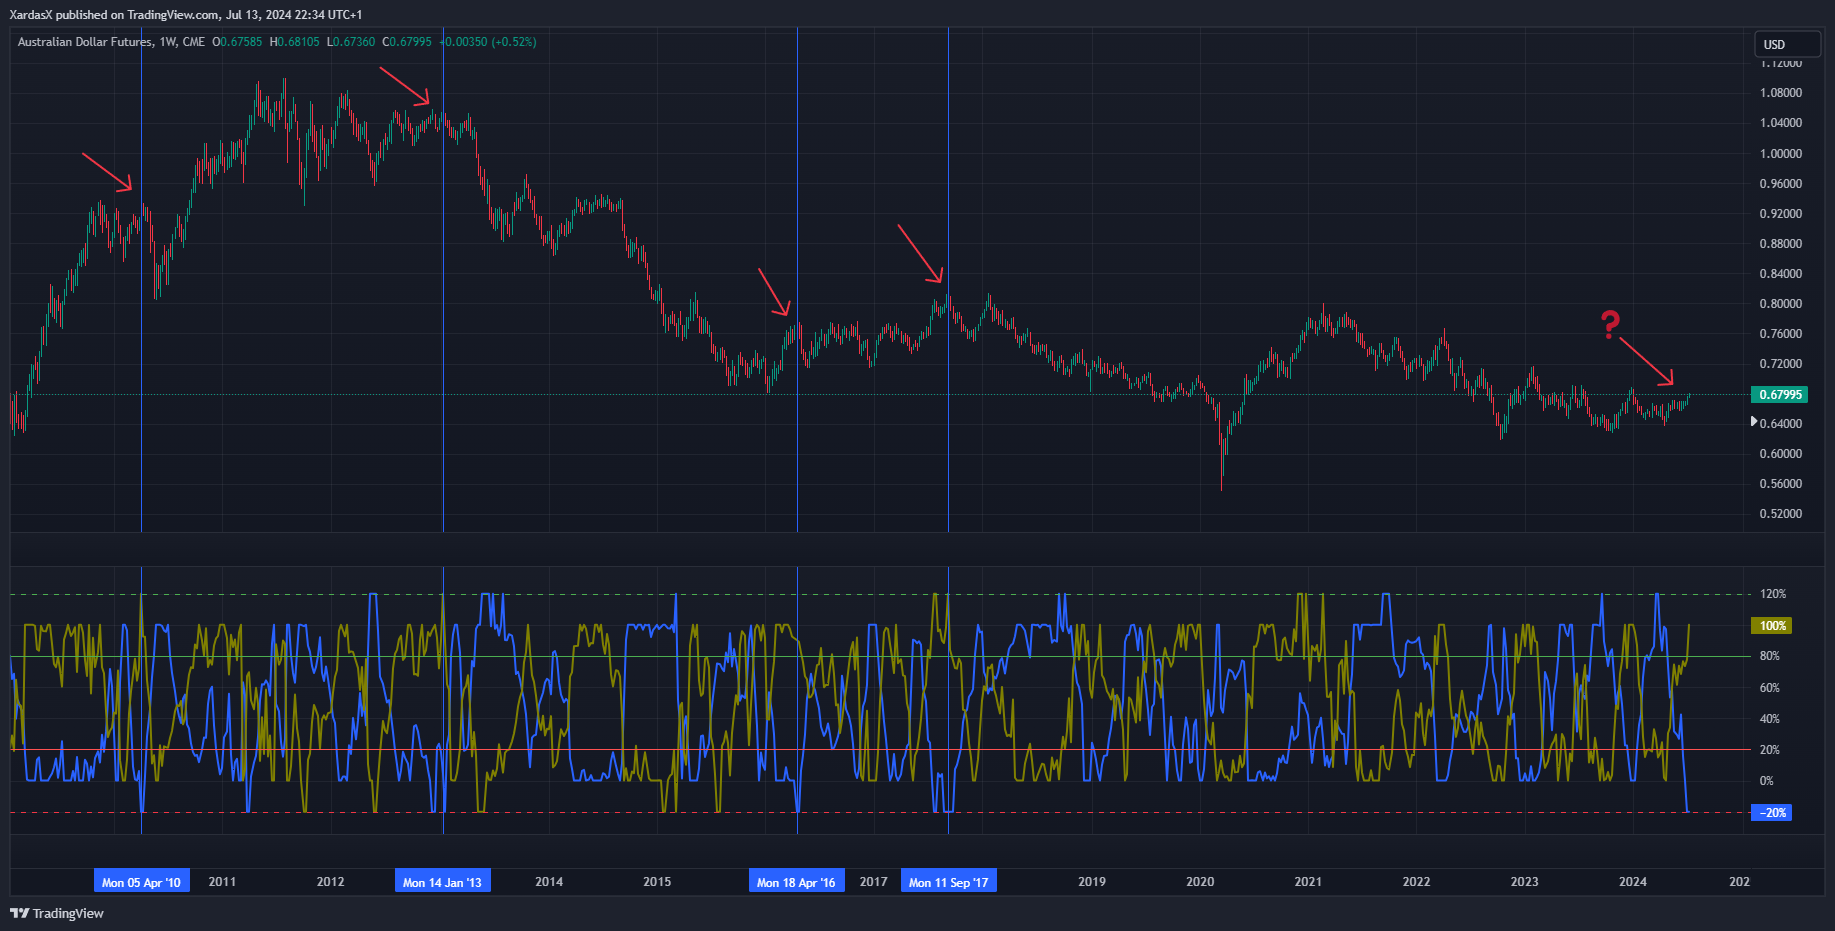This screenshot has height=931, width=1835.
Task: Click the 2021 year on time axis
Action: (x=1308, y=882)
